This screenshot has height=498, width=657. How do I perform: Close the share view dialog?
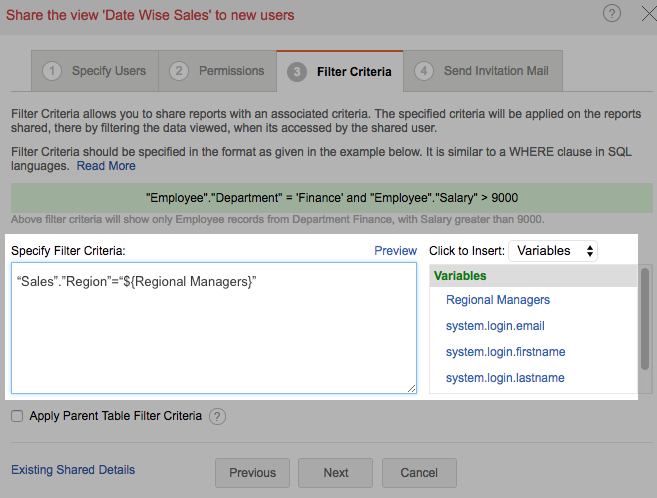[643, 13]
